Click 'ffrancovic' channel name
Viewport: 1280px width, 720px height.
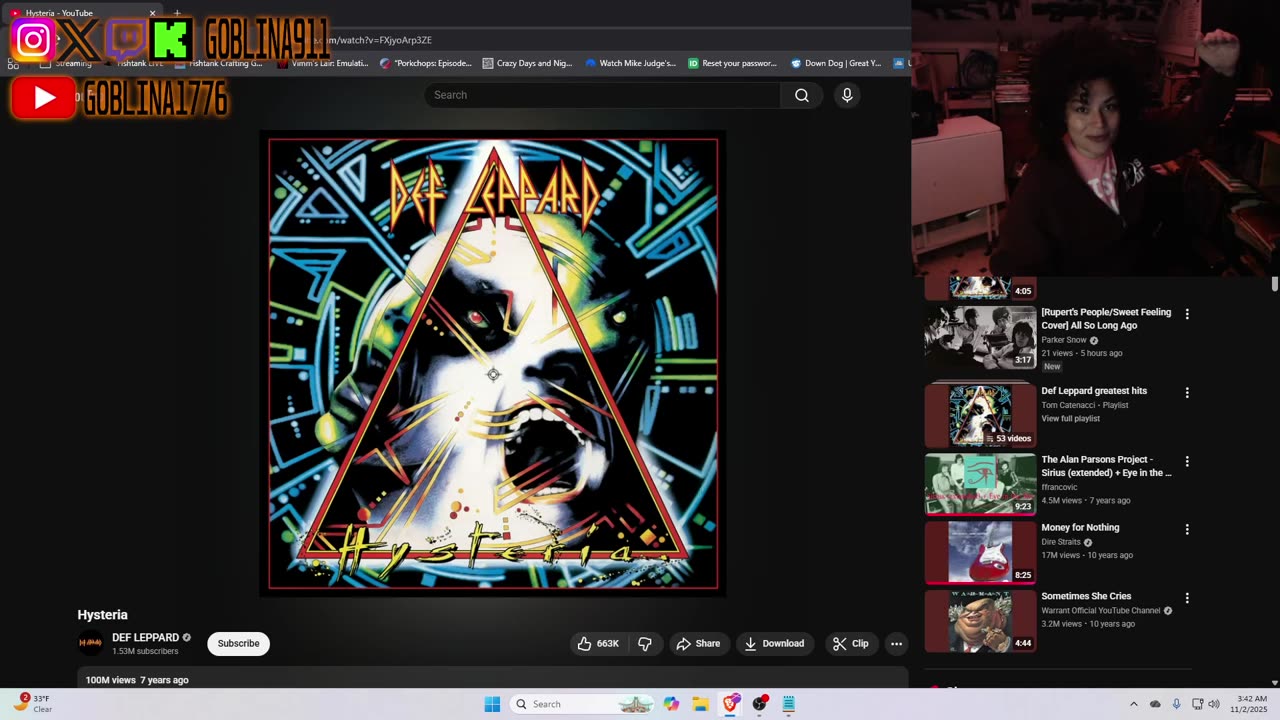click(x=1059, y=487)
